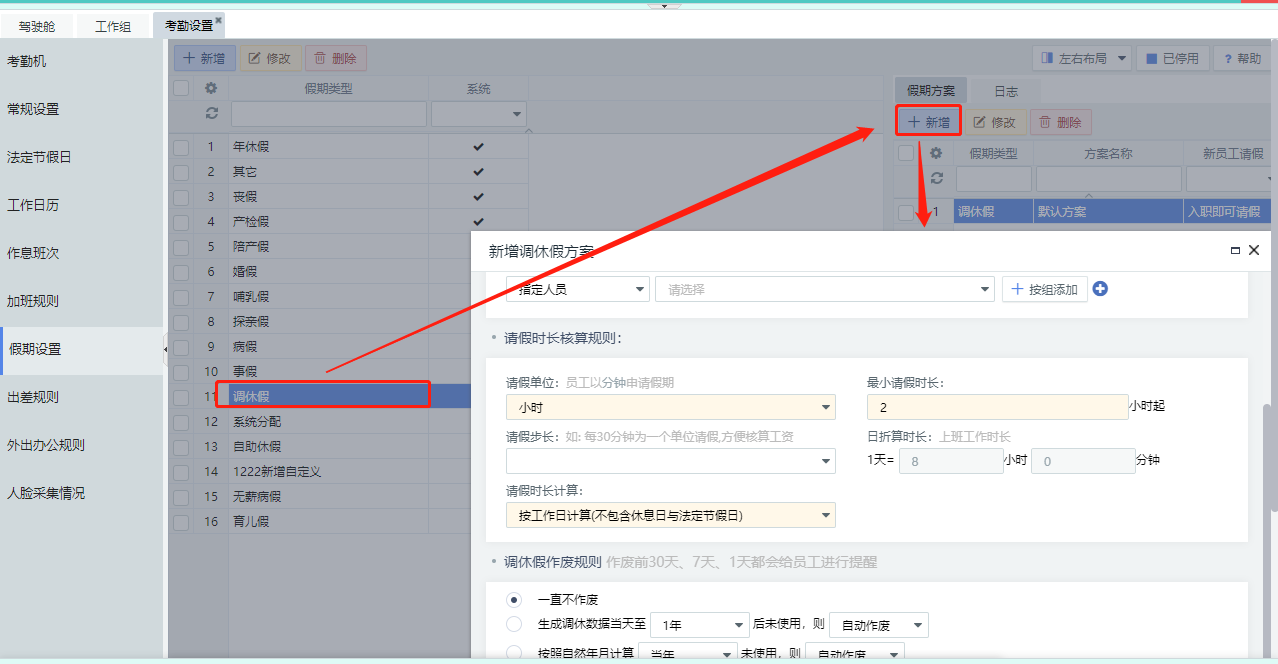1278x664 pixels.
Task: Click 删除 in the 假期方案 panel
Action: pos(1060,122)
